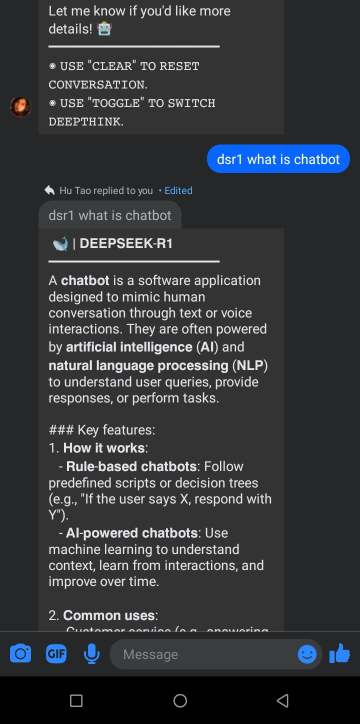
Task: Open recent apps with square button
Action: 76,700
